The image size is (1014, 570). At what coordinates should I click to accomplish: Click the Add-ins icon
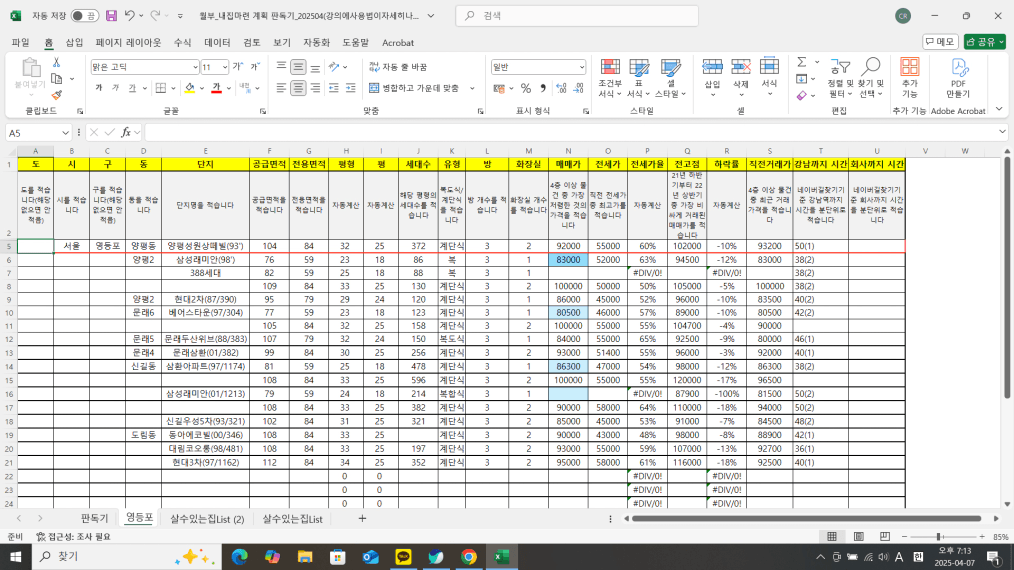909,67
